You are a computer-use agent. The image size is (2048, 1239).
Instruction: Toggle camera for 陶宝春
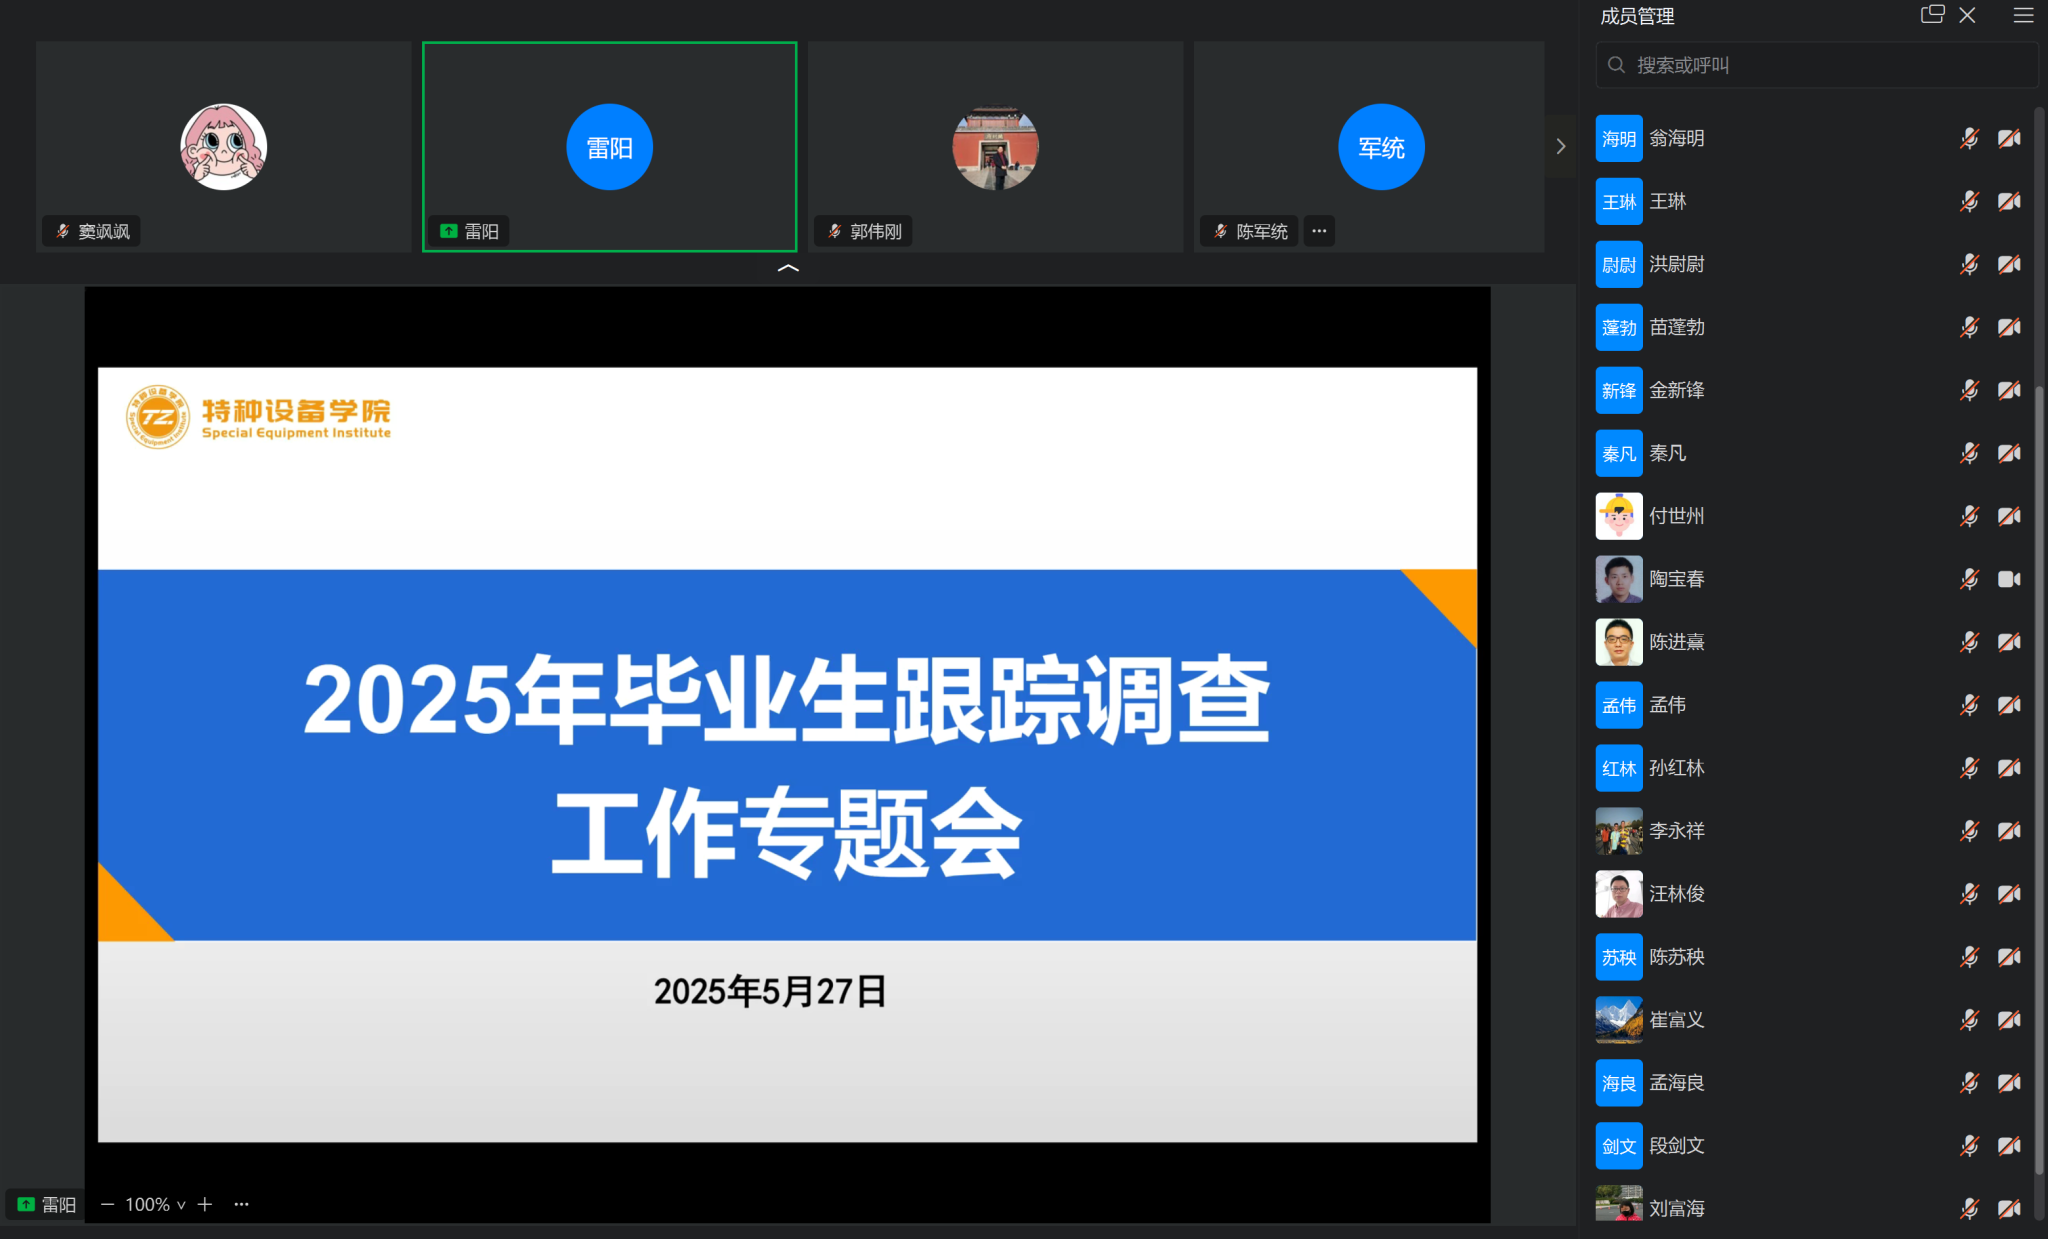pos(2009,579)
